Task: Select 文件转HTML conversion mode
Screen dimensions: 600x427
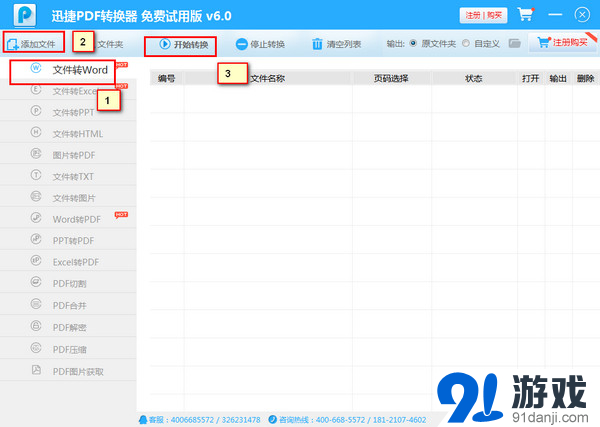Action: coord(68,134)
